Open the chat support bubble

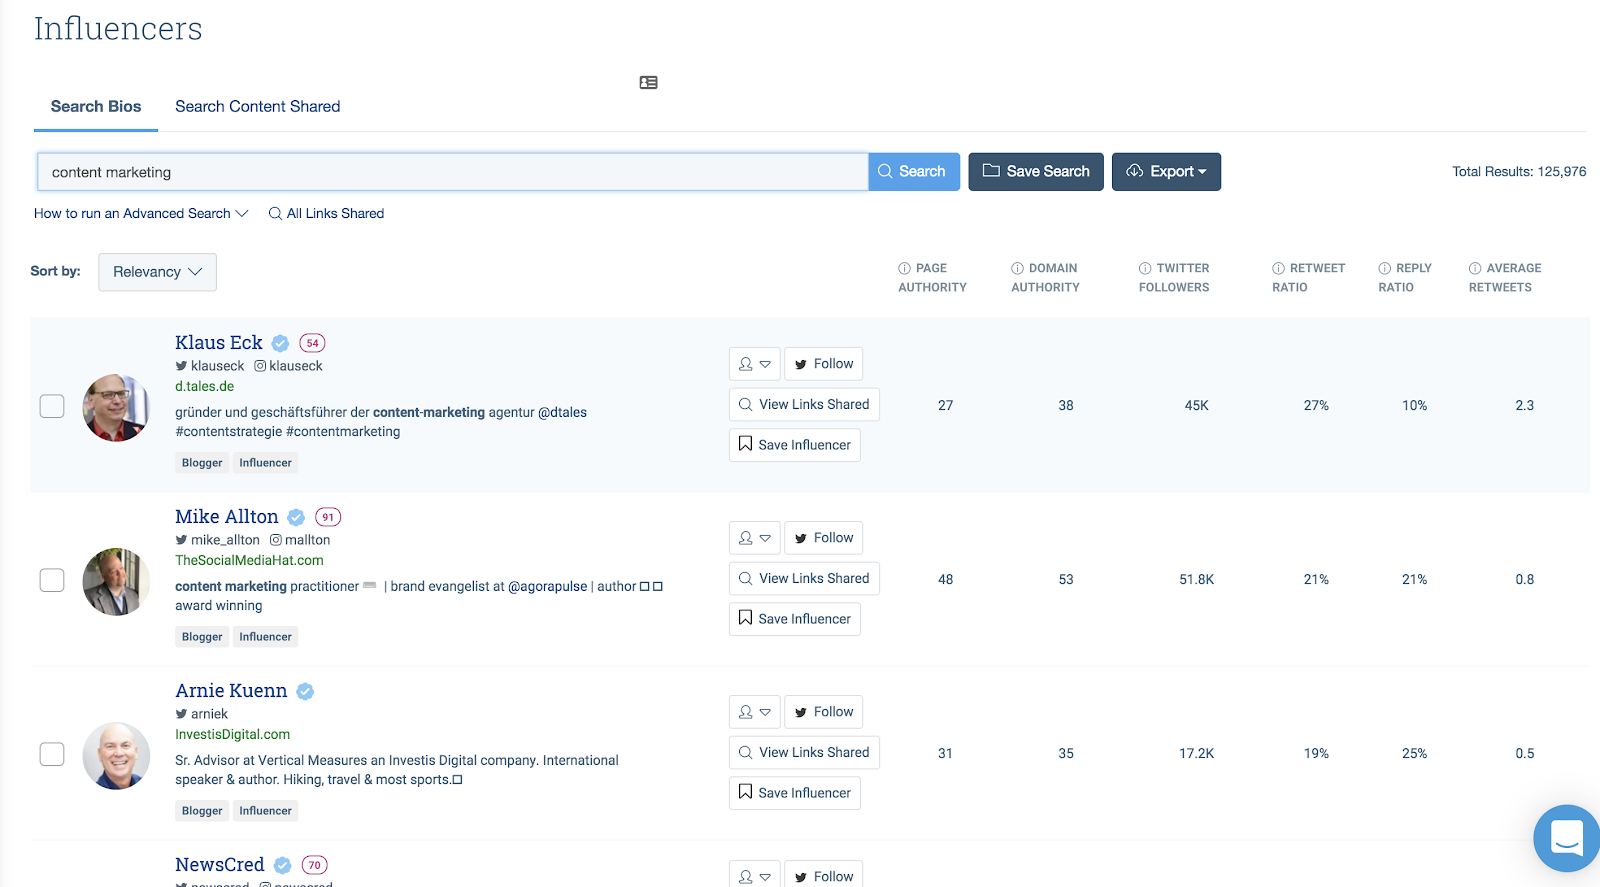point(1566,838)
